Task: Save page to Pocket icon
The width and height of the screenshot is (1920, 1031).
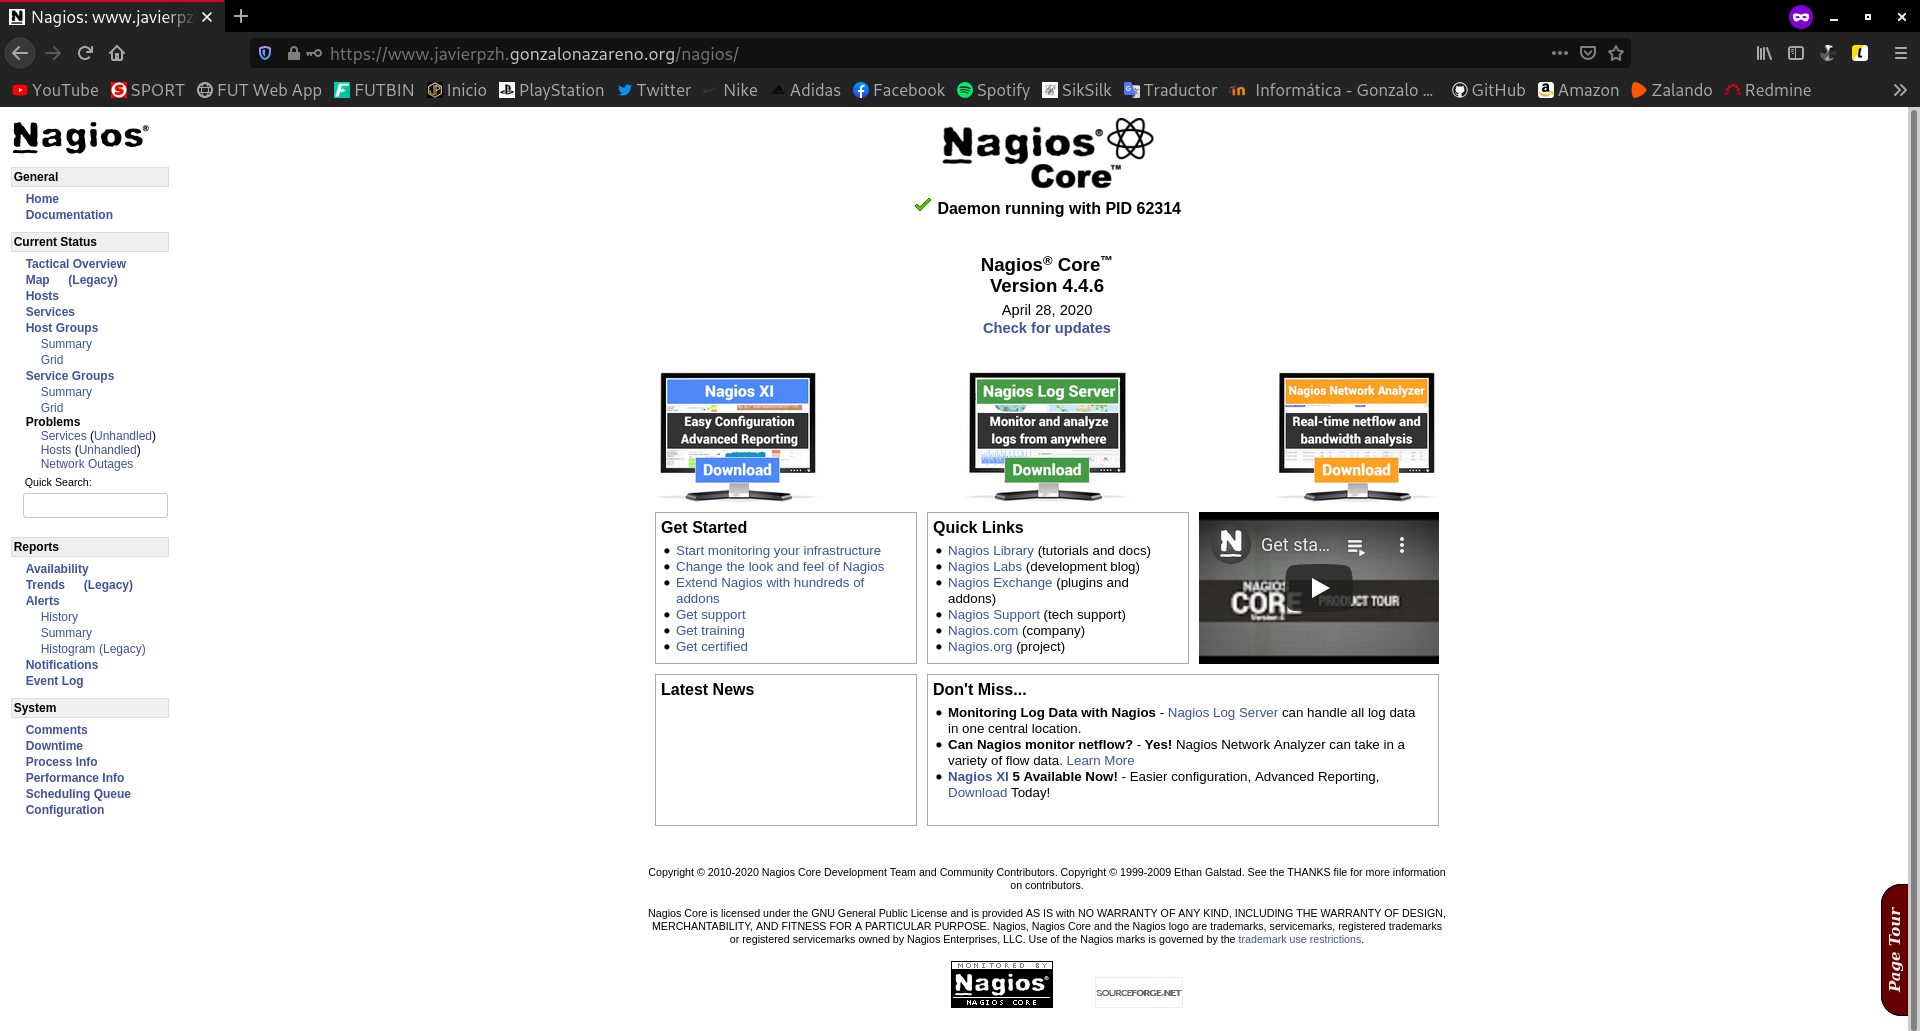Action: [x=1588, y=53]
